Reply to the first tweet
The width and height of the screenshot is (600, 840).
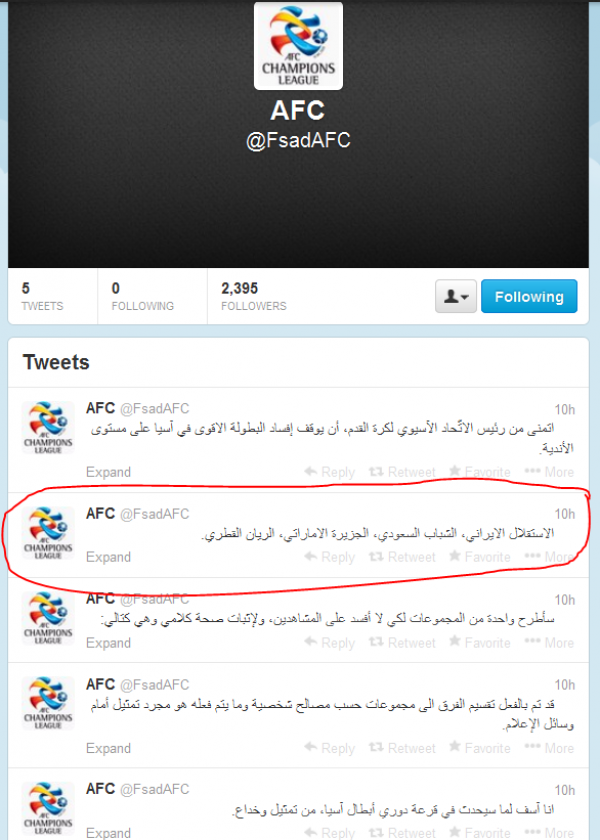(x=329, y=472)
